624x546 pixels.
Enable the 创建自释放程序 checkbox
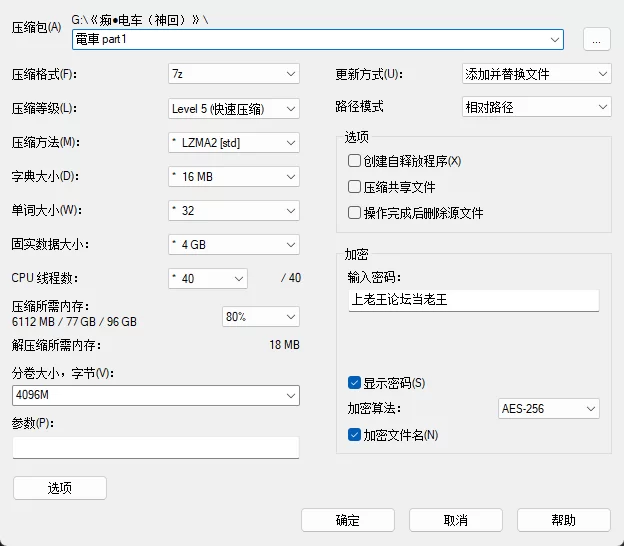click(x=354, y=161)
